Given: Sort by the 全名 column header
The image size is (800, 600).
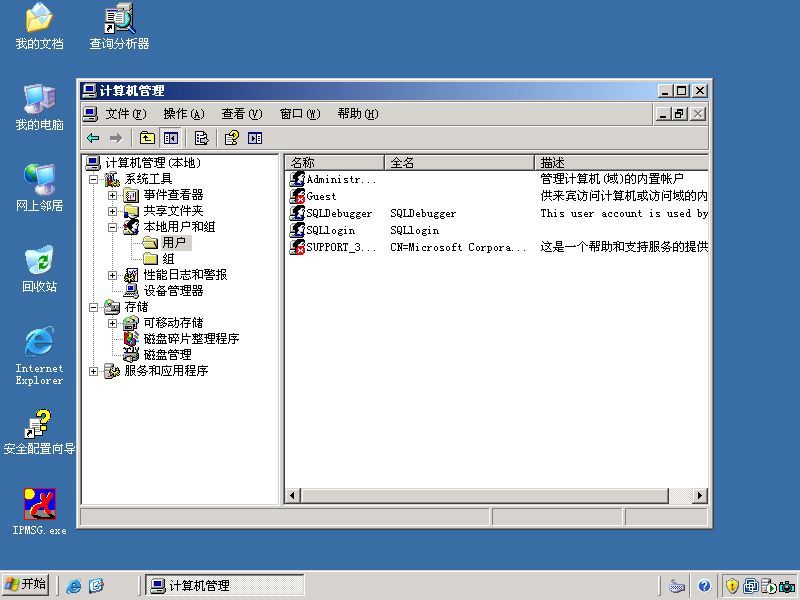Looking at the screenshot, I should (x=459, y=163).
